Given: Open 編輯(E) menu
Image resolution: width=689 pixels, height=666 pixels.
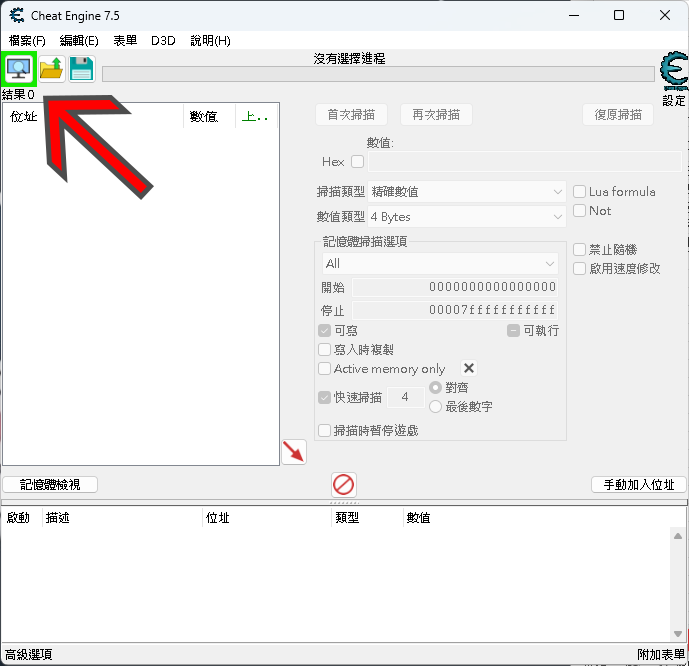Looking at the screenshot, I should (x=79, y=41).
